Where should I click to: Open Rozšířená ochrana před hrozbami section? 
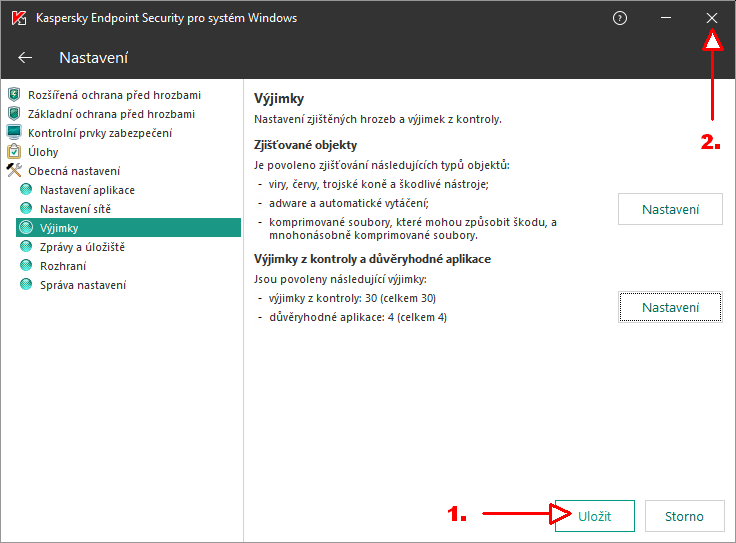[115, 95]
